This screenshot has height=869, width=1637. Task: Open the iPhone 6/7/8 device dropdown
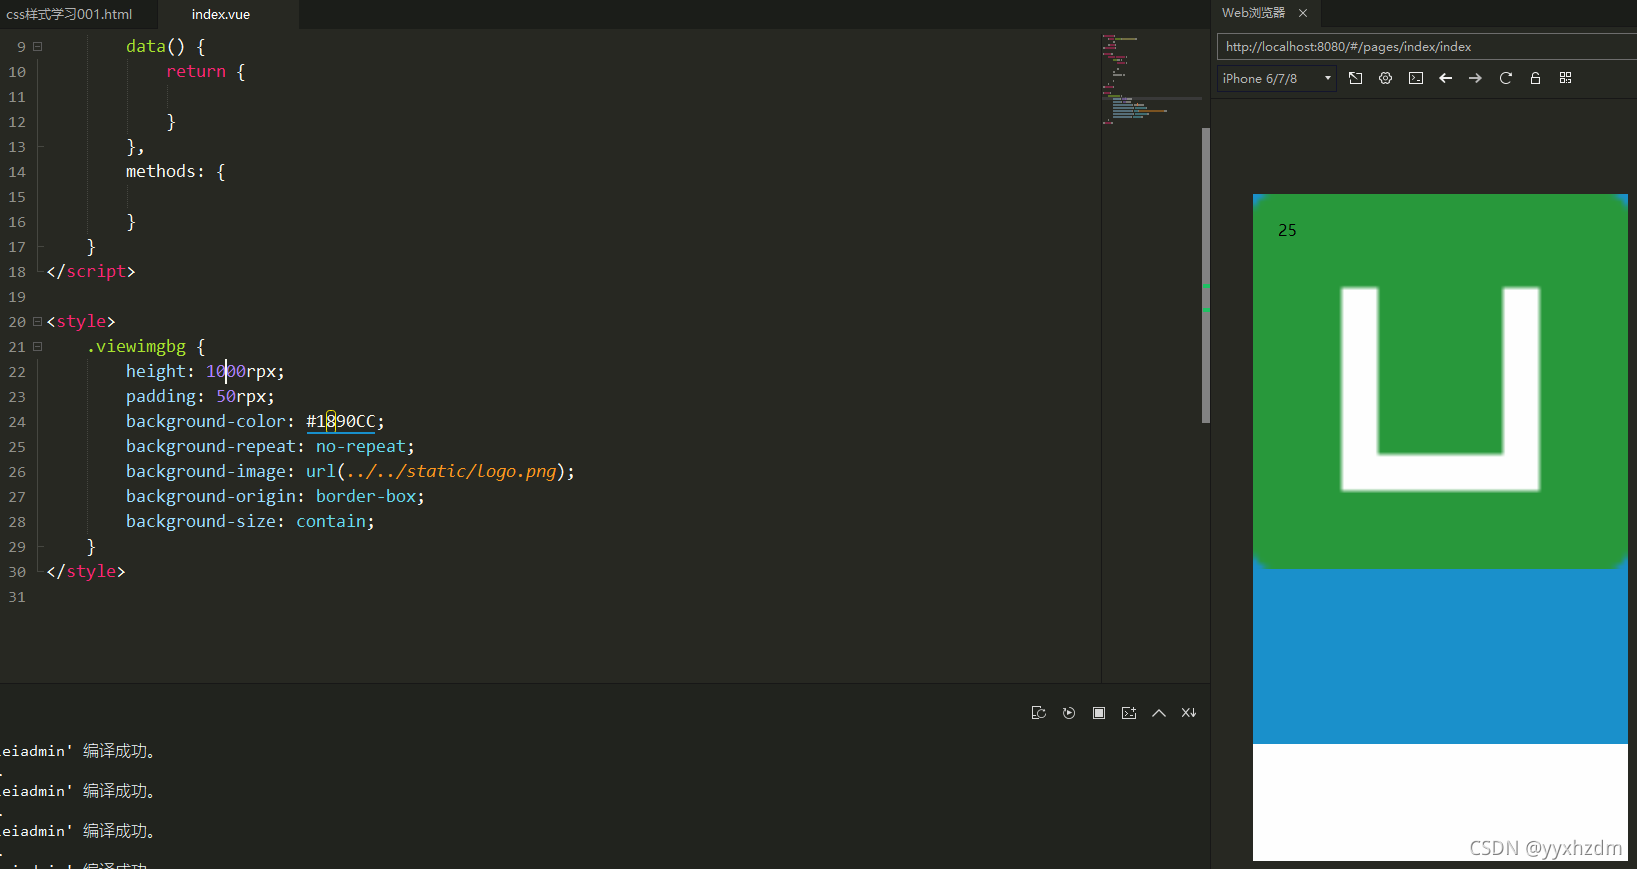[x=1277, y=78]
